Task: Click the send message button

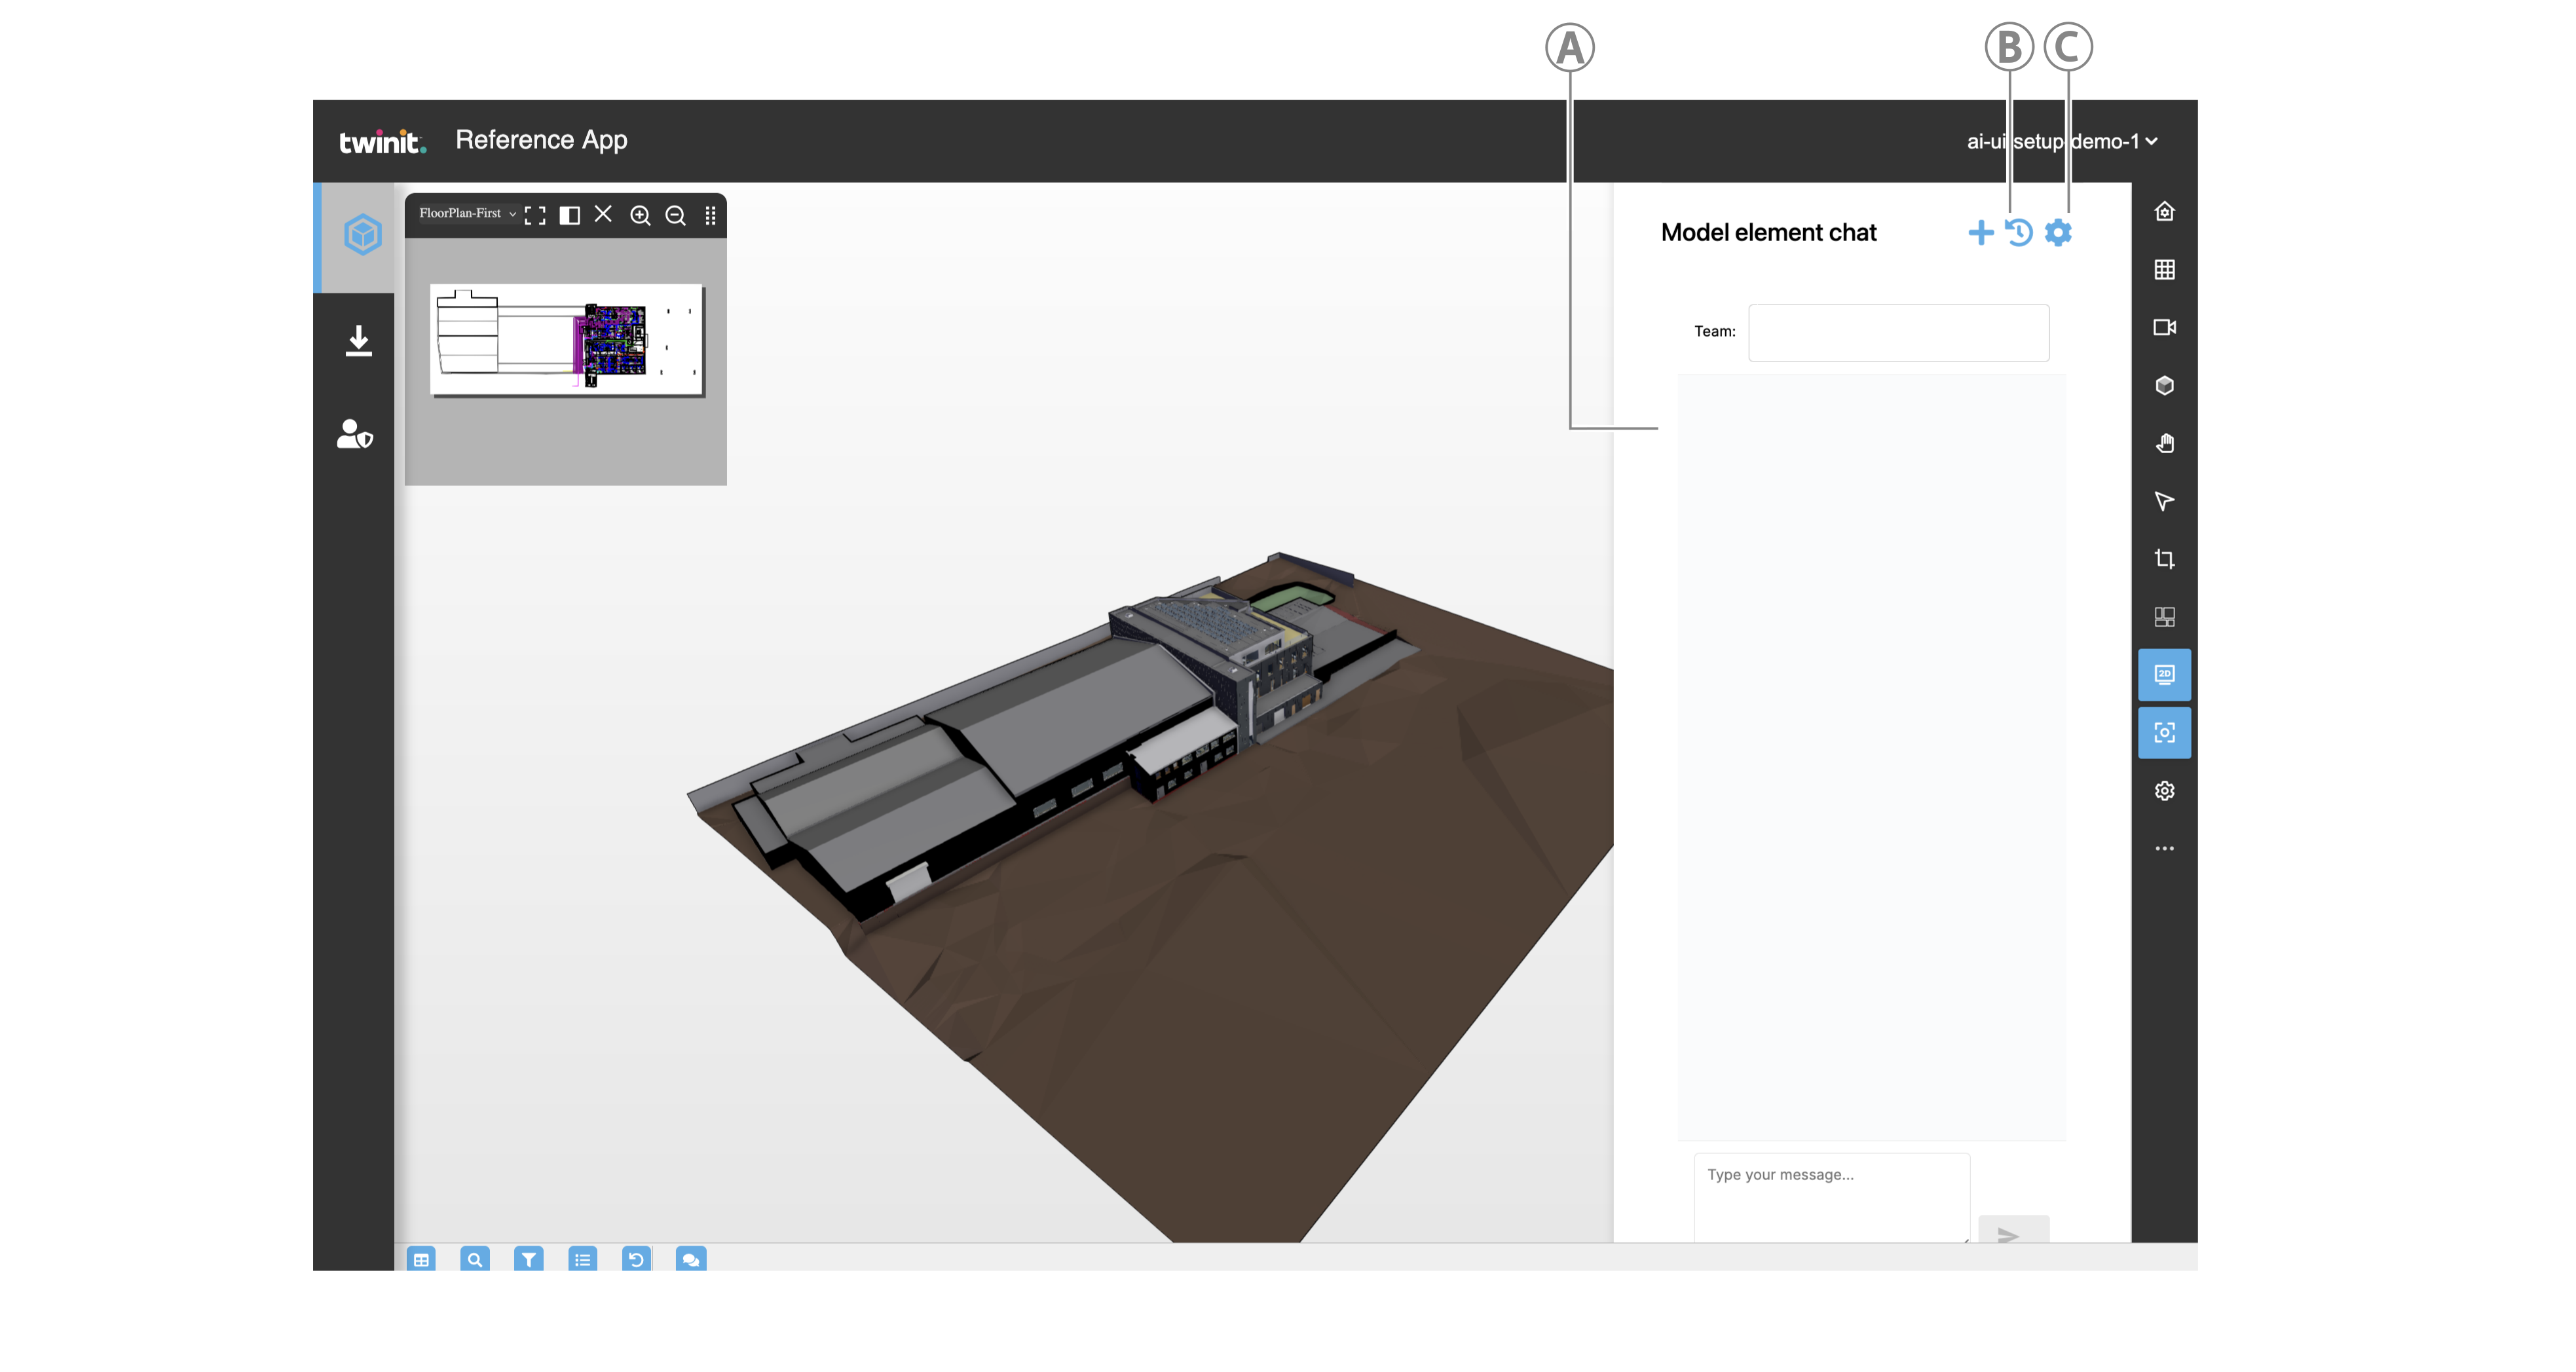Action: click(x=2012, y=1234)
